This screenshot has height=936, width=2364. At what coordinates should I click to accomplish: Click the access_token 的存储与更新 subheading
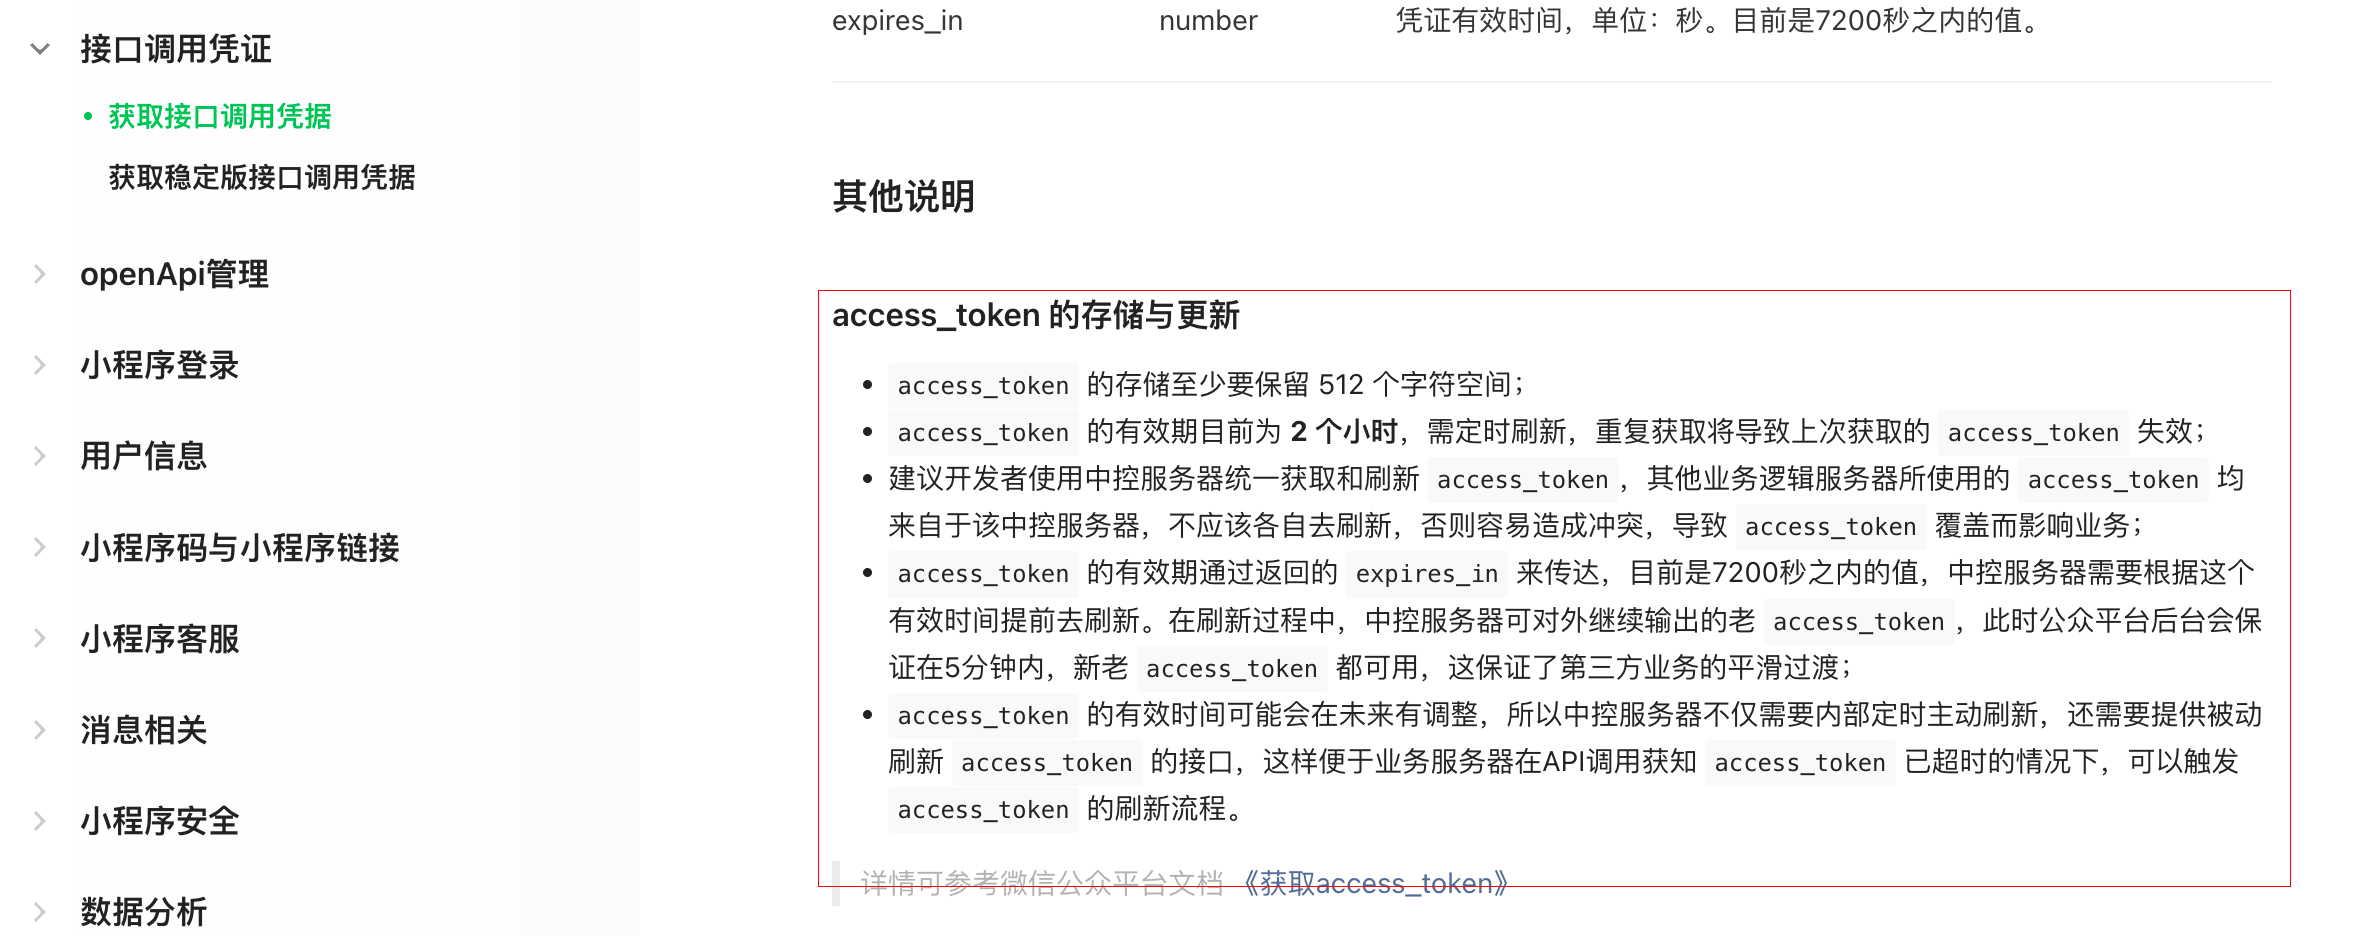coord(1035,316)
